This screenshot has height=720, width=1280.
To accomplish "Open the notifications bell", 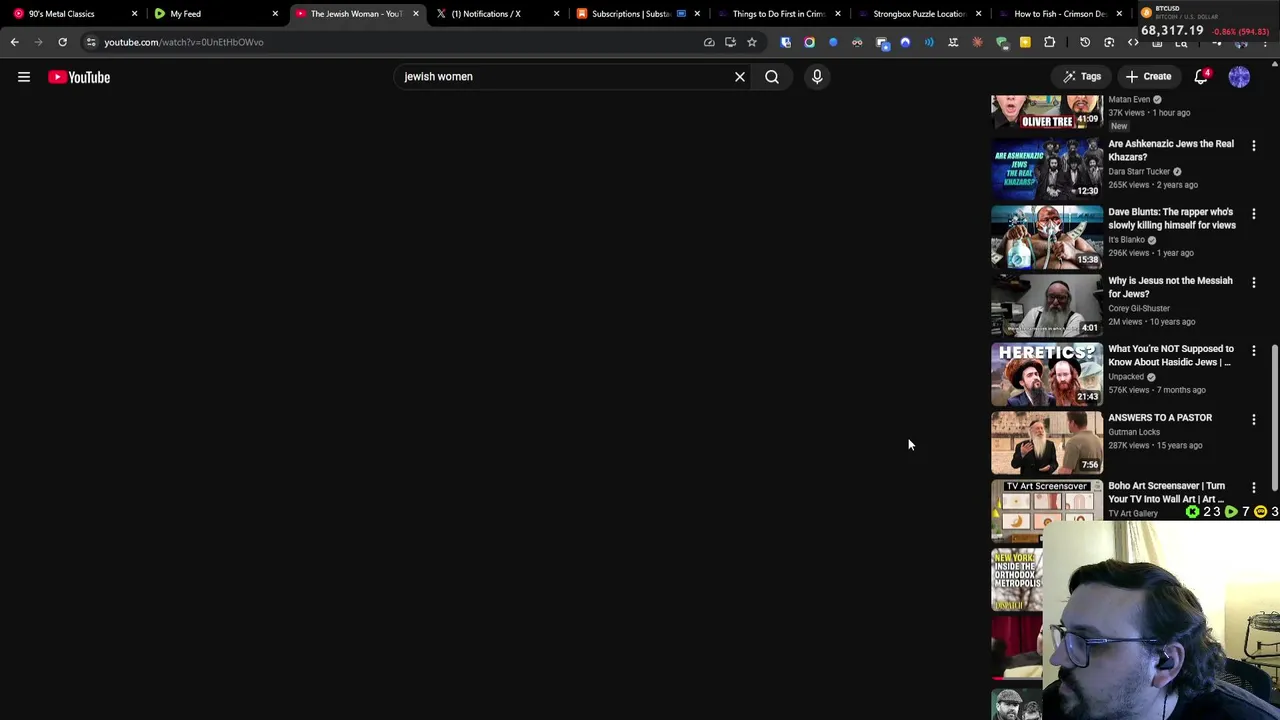I will (1202, 77).
